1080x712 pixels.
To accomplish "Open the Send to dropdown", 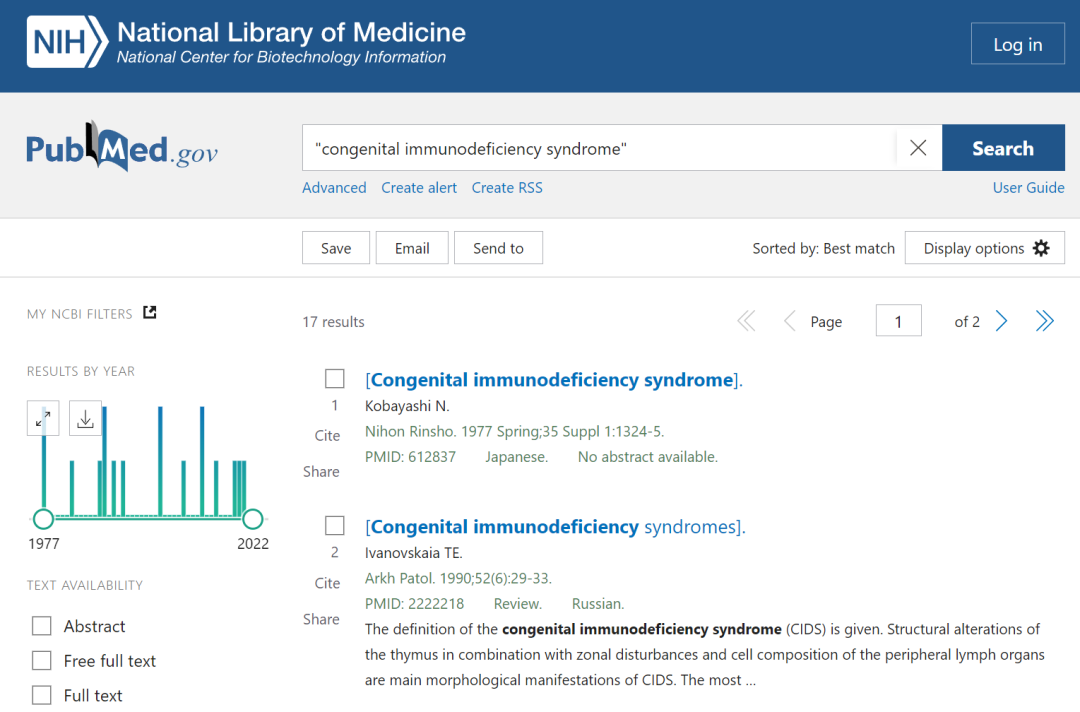I will [x=498, y=247].
